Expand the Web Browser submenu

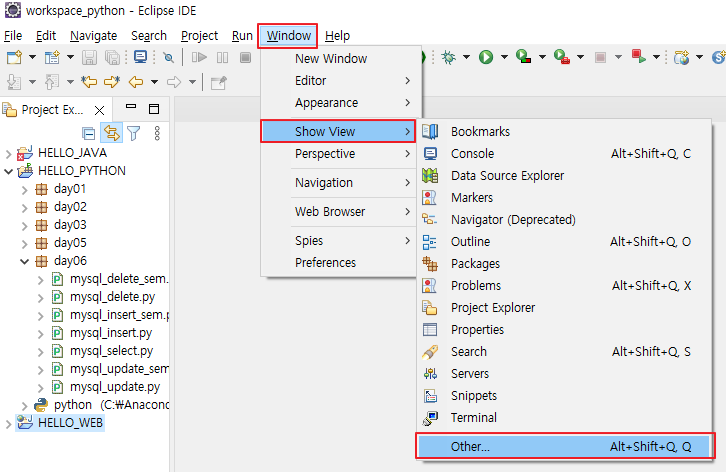340,212
